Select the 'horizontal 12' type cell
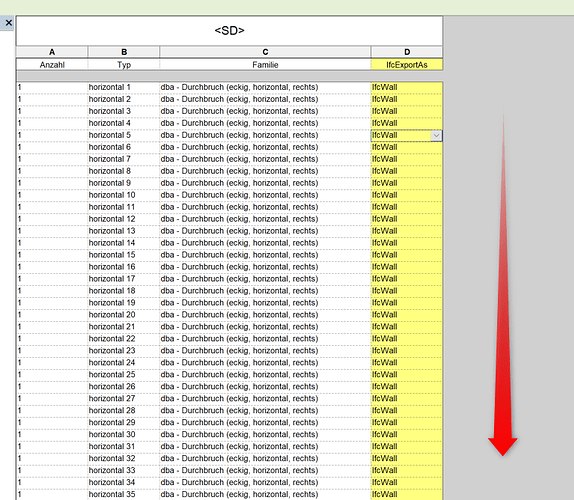This screenshot has width=574, height=500. pos(124,219)
